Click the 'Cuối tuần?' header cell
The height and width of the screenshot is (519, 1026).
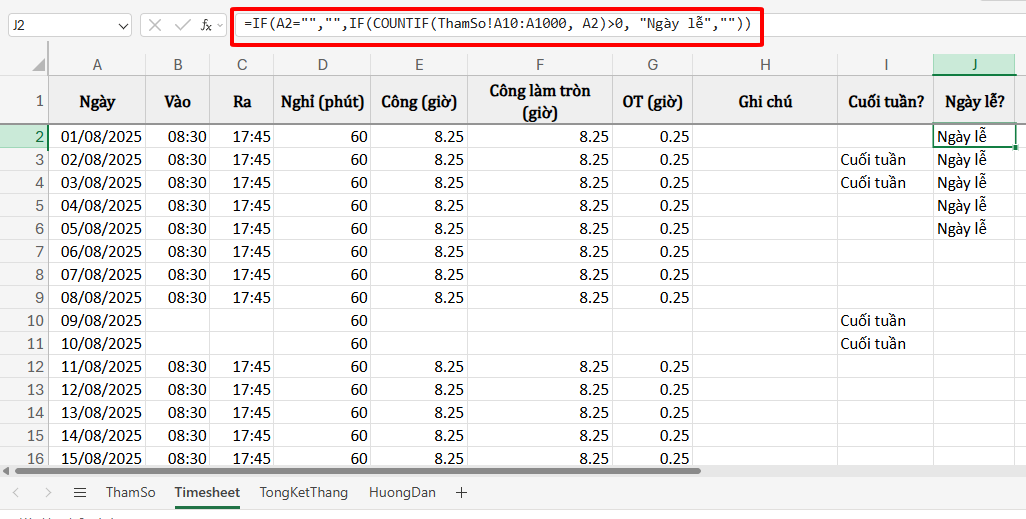coord(885,101)
